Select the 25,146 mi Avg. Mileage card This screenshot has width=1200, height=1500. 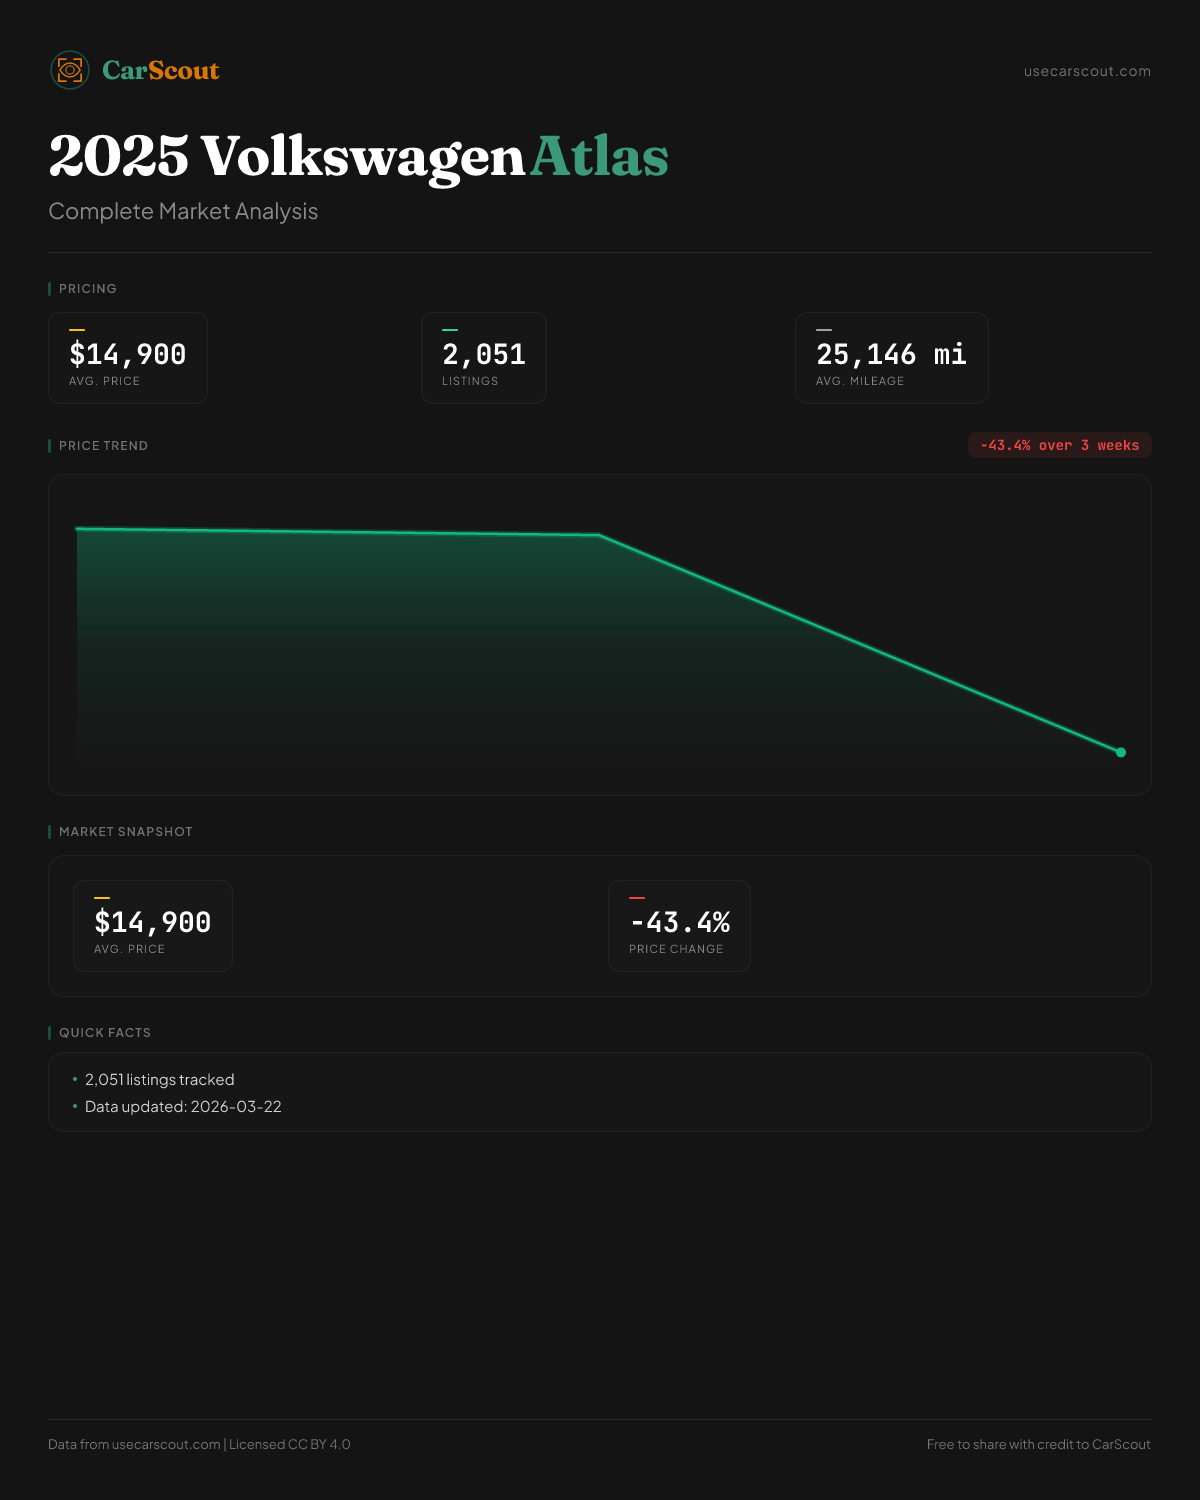(891, 358)
